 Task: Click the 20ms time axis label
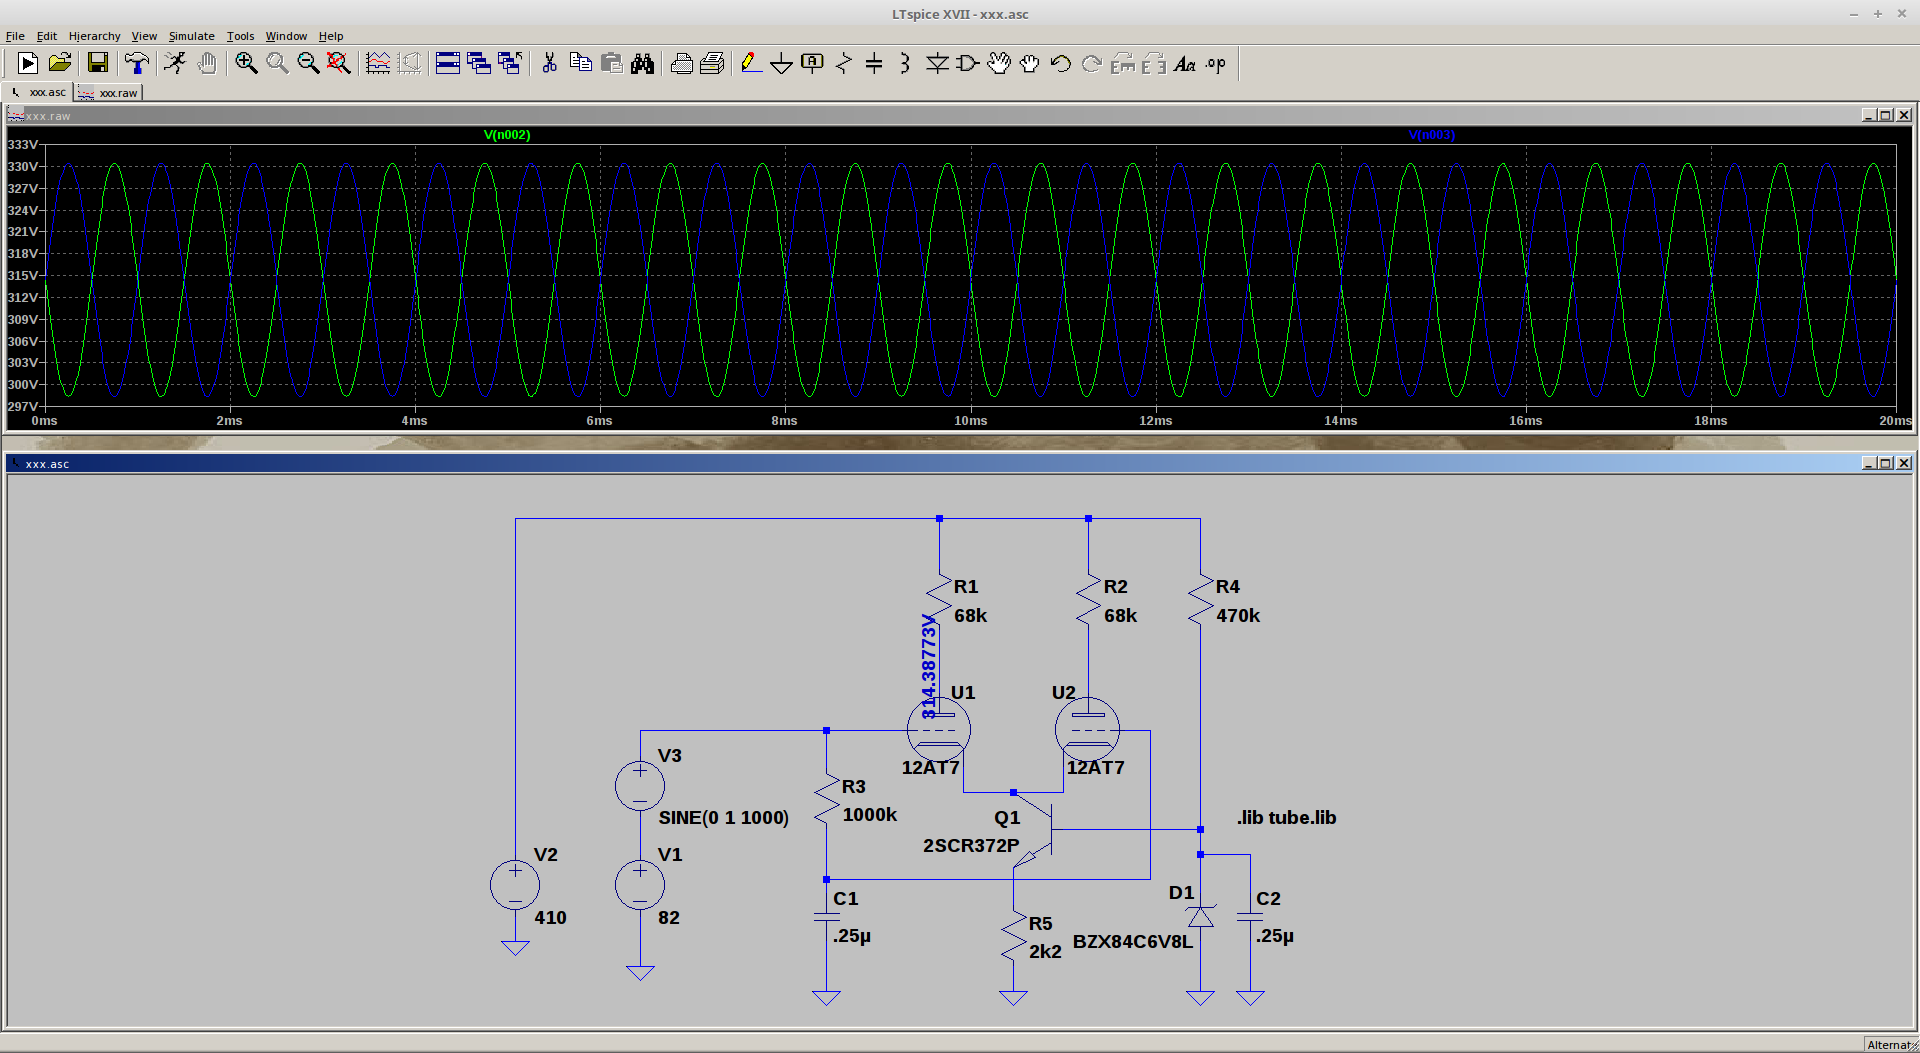pos(1894,421)
